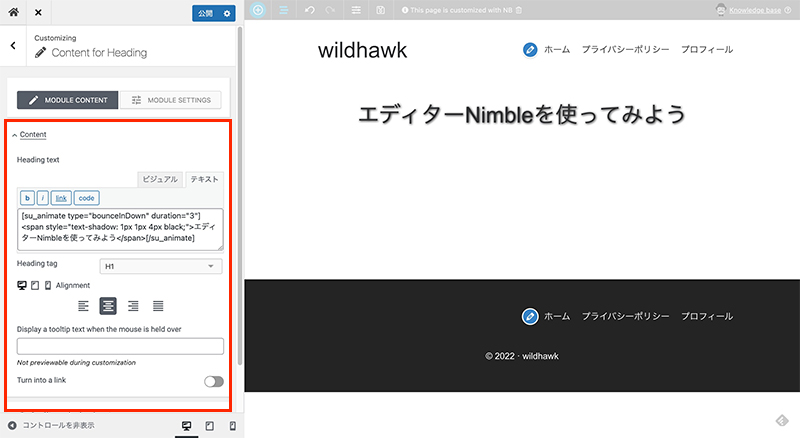Click the blue pencil icon beside header menu
800x438 pixels.
530,49
